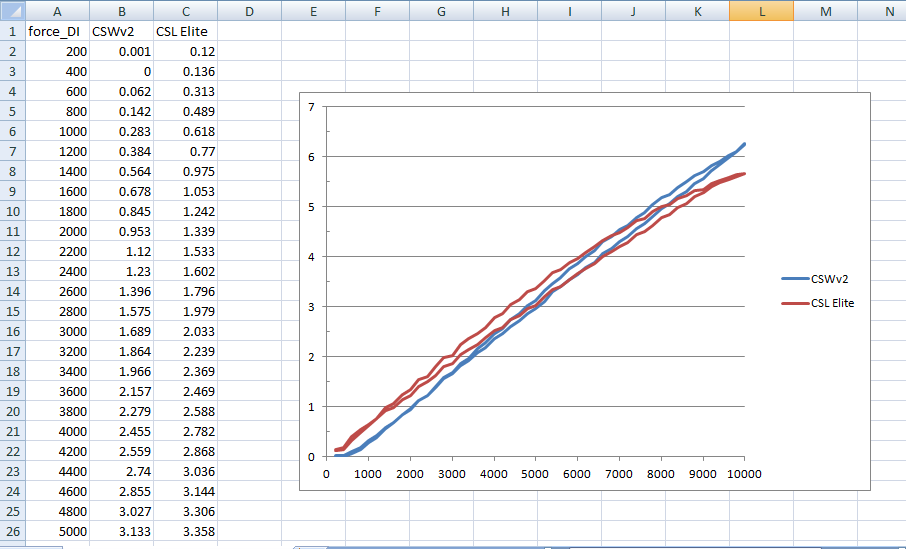Screen dimensions: 906x549
Task: Click cell with force value 5000
Action: 57,531
